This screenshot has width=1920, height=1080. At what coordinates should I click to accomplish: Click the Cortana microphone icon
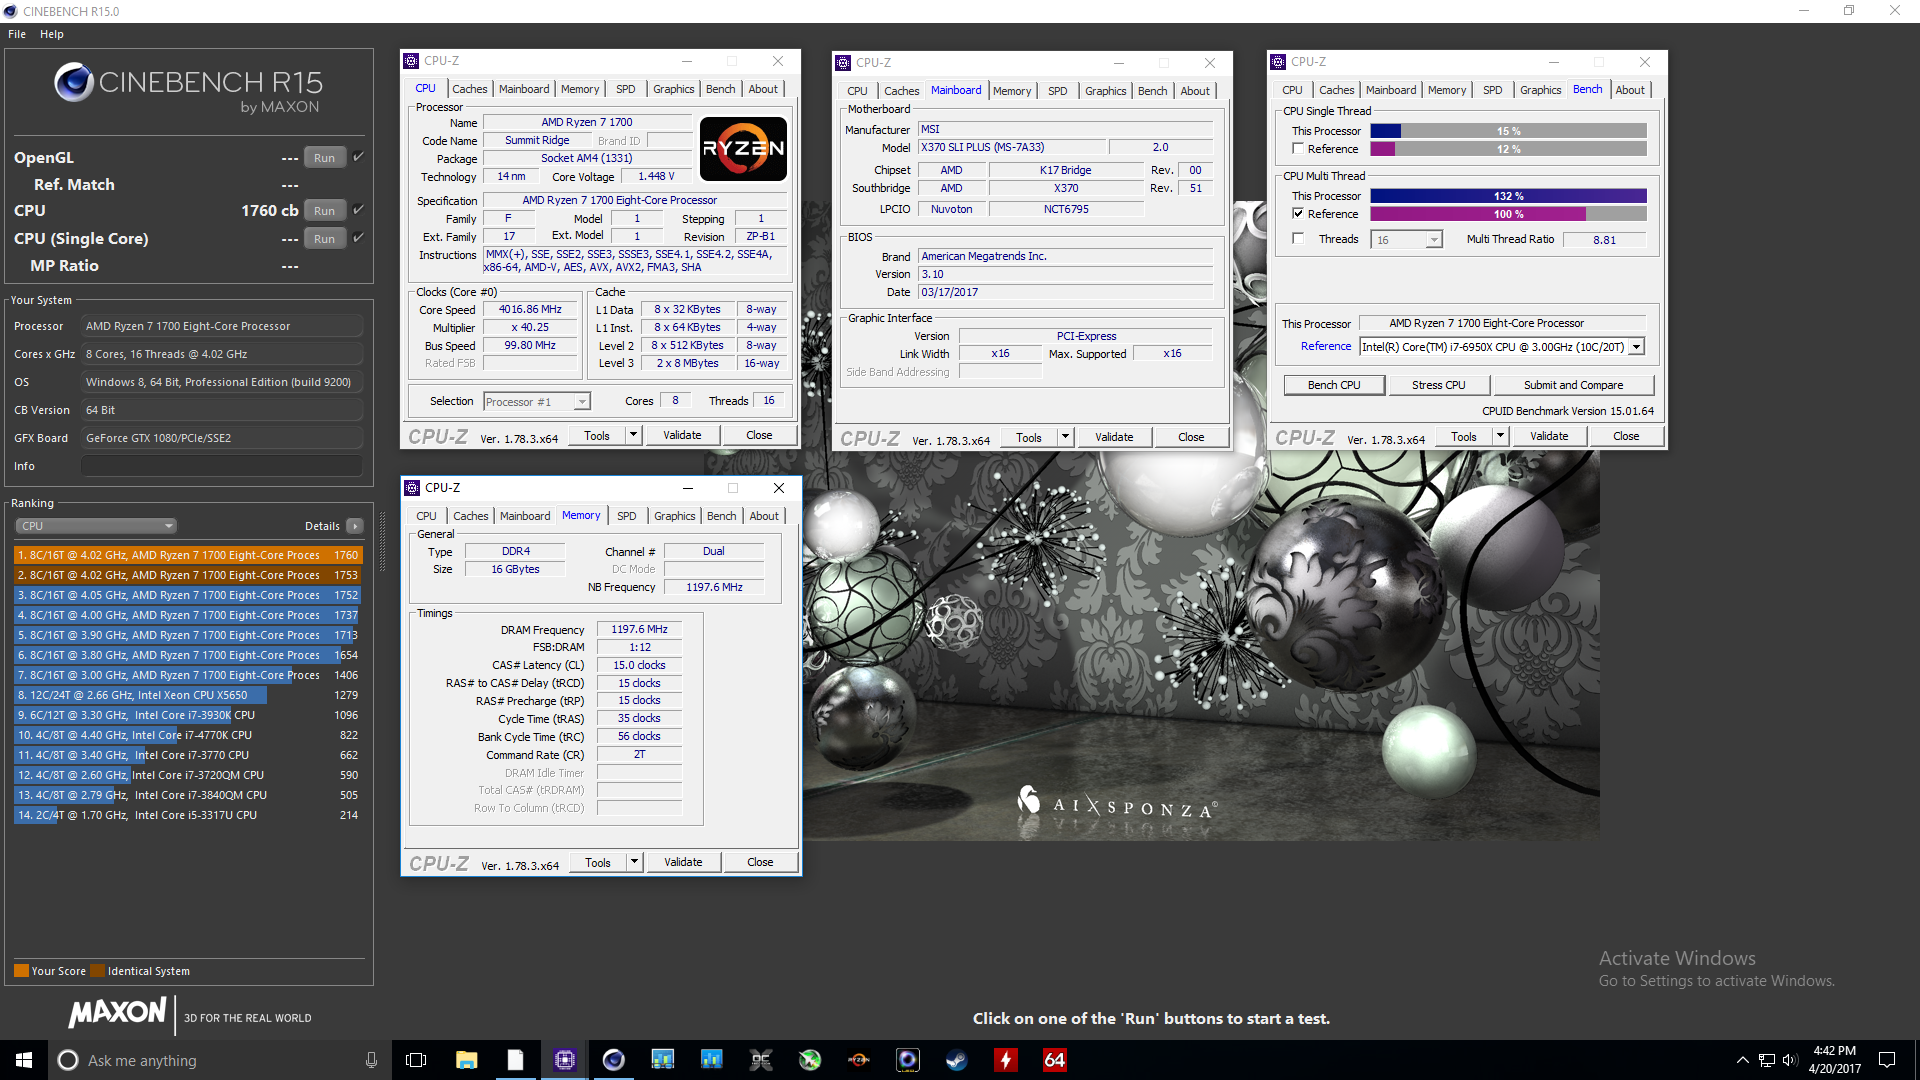371,1060
